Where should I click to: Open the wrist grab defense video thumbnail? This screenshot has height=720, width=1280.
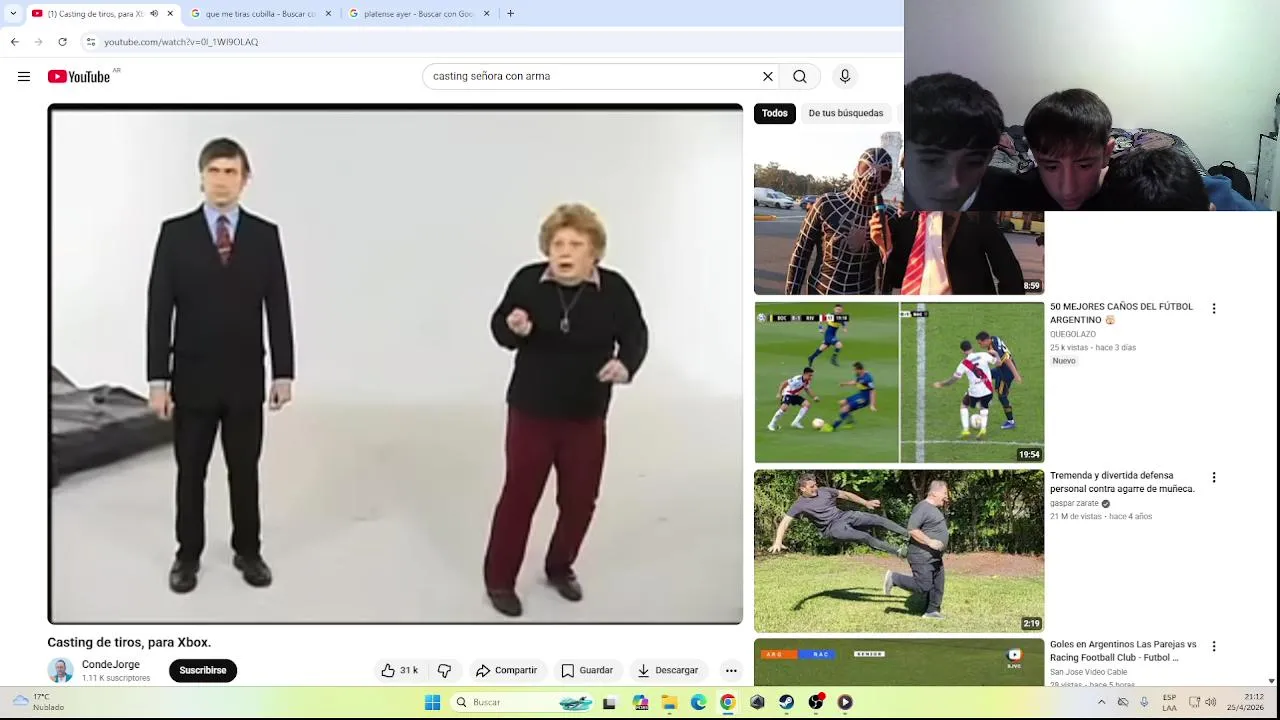[899, 551]
